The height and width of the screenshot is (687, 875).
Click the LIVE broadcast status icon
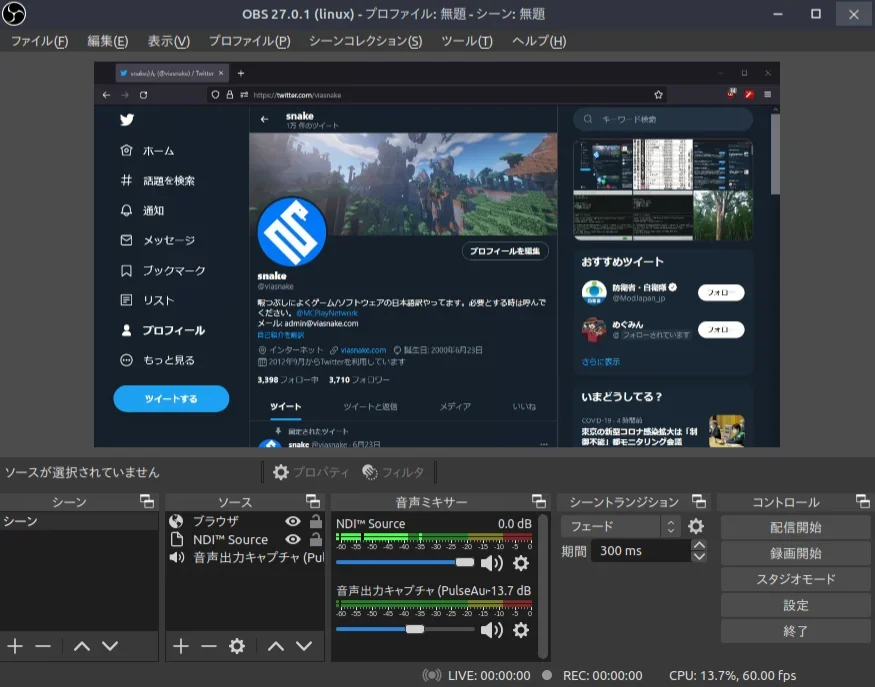(432, 675)
